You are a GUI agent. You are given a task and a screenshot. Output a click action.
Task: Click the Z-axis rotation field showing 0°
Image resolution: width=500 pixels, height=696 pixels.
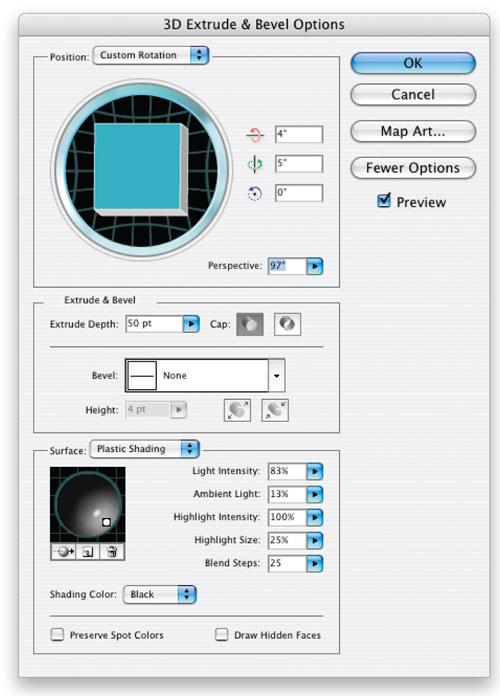click(299, 193)
